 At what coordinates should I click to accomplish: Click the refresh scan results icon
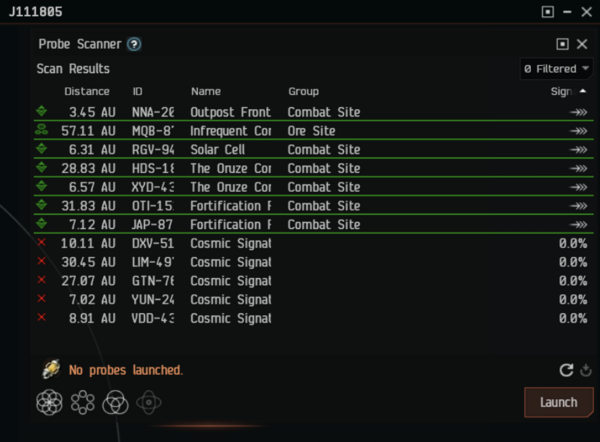566,370
